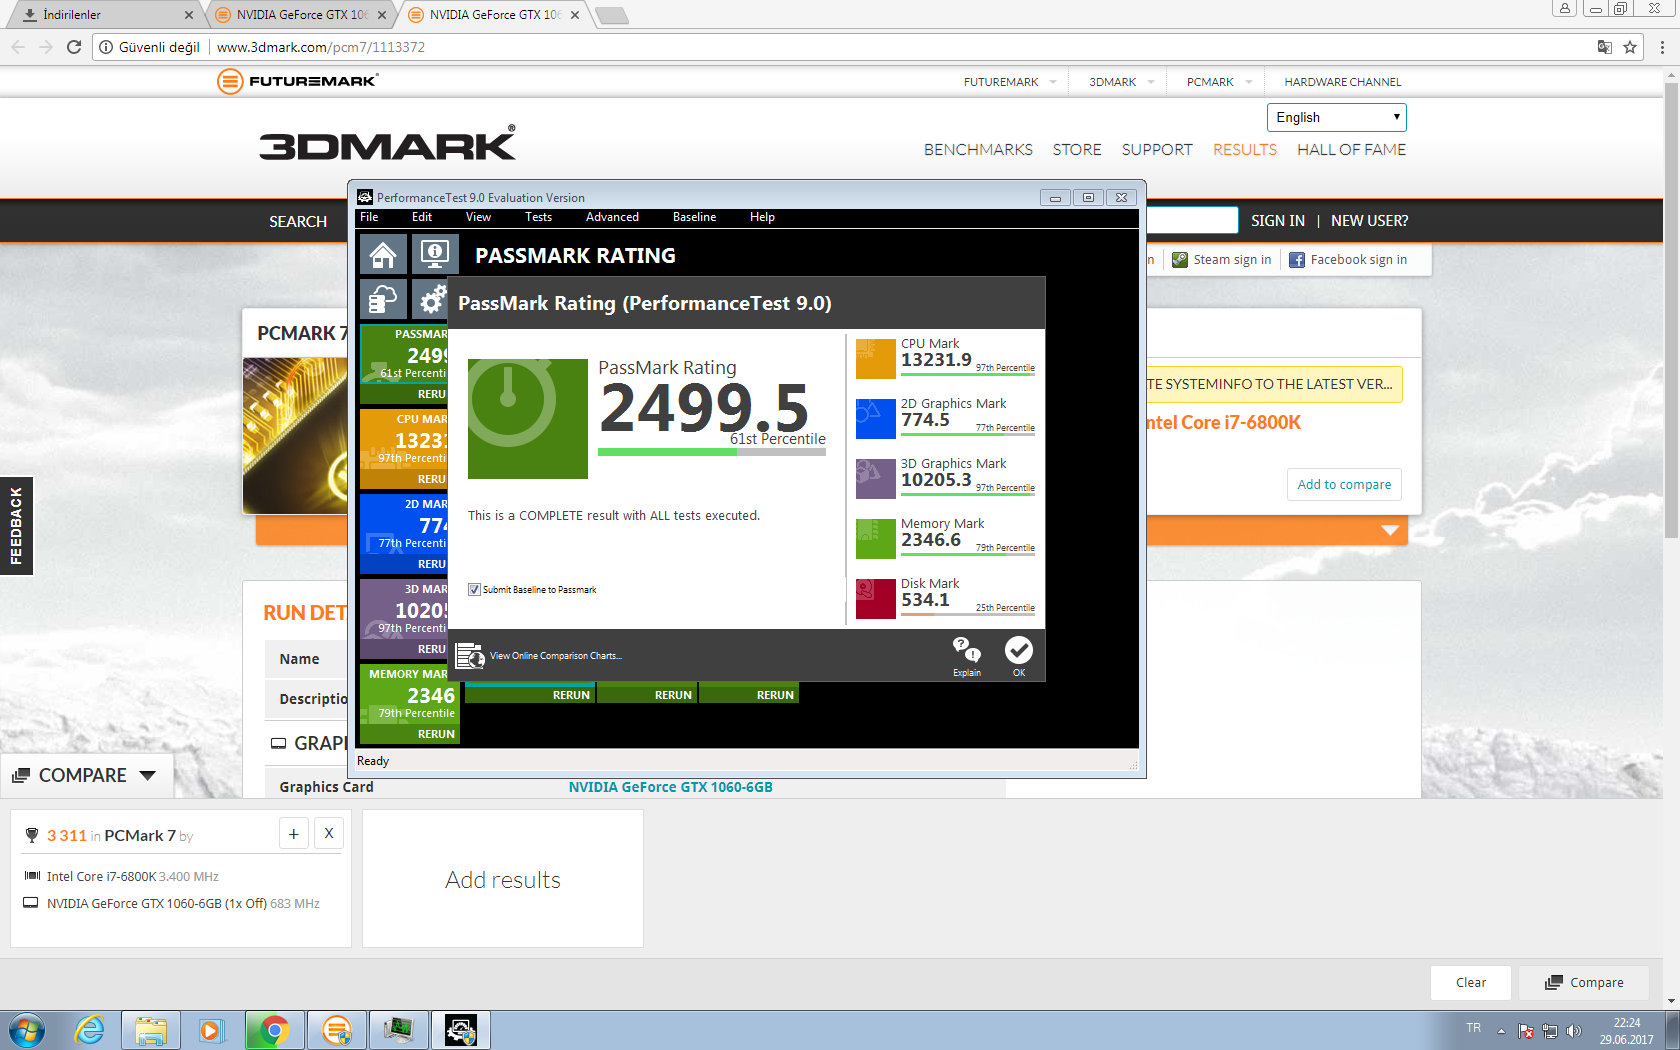Confirm results with the OK checkmark icon
Viewport: 1680px width, 1050px height.
pos(1018,655)
